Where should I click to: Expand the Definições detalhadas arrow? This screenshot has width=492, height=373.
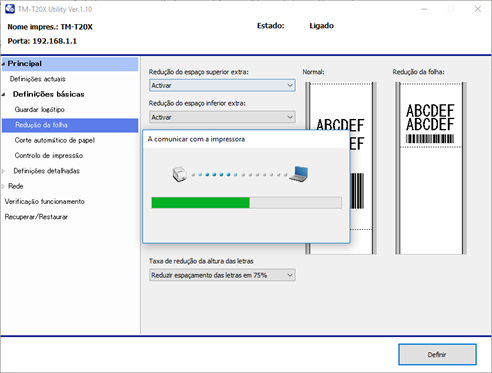[3, 171]
